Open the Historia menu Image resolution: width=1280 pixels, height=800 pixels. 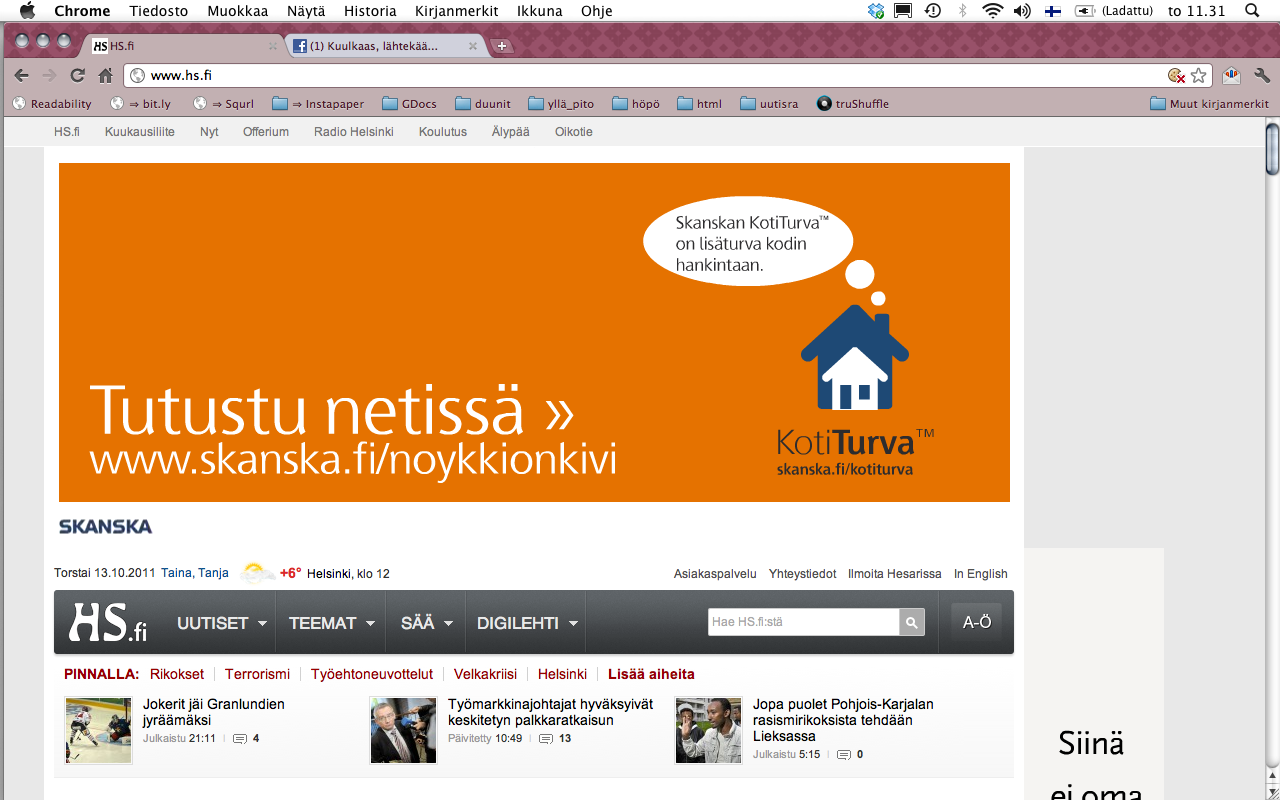(370, 11)
